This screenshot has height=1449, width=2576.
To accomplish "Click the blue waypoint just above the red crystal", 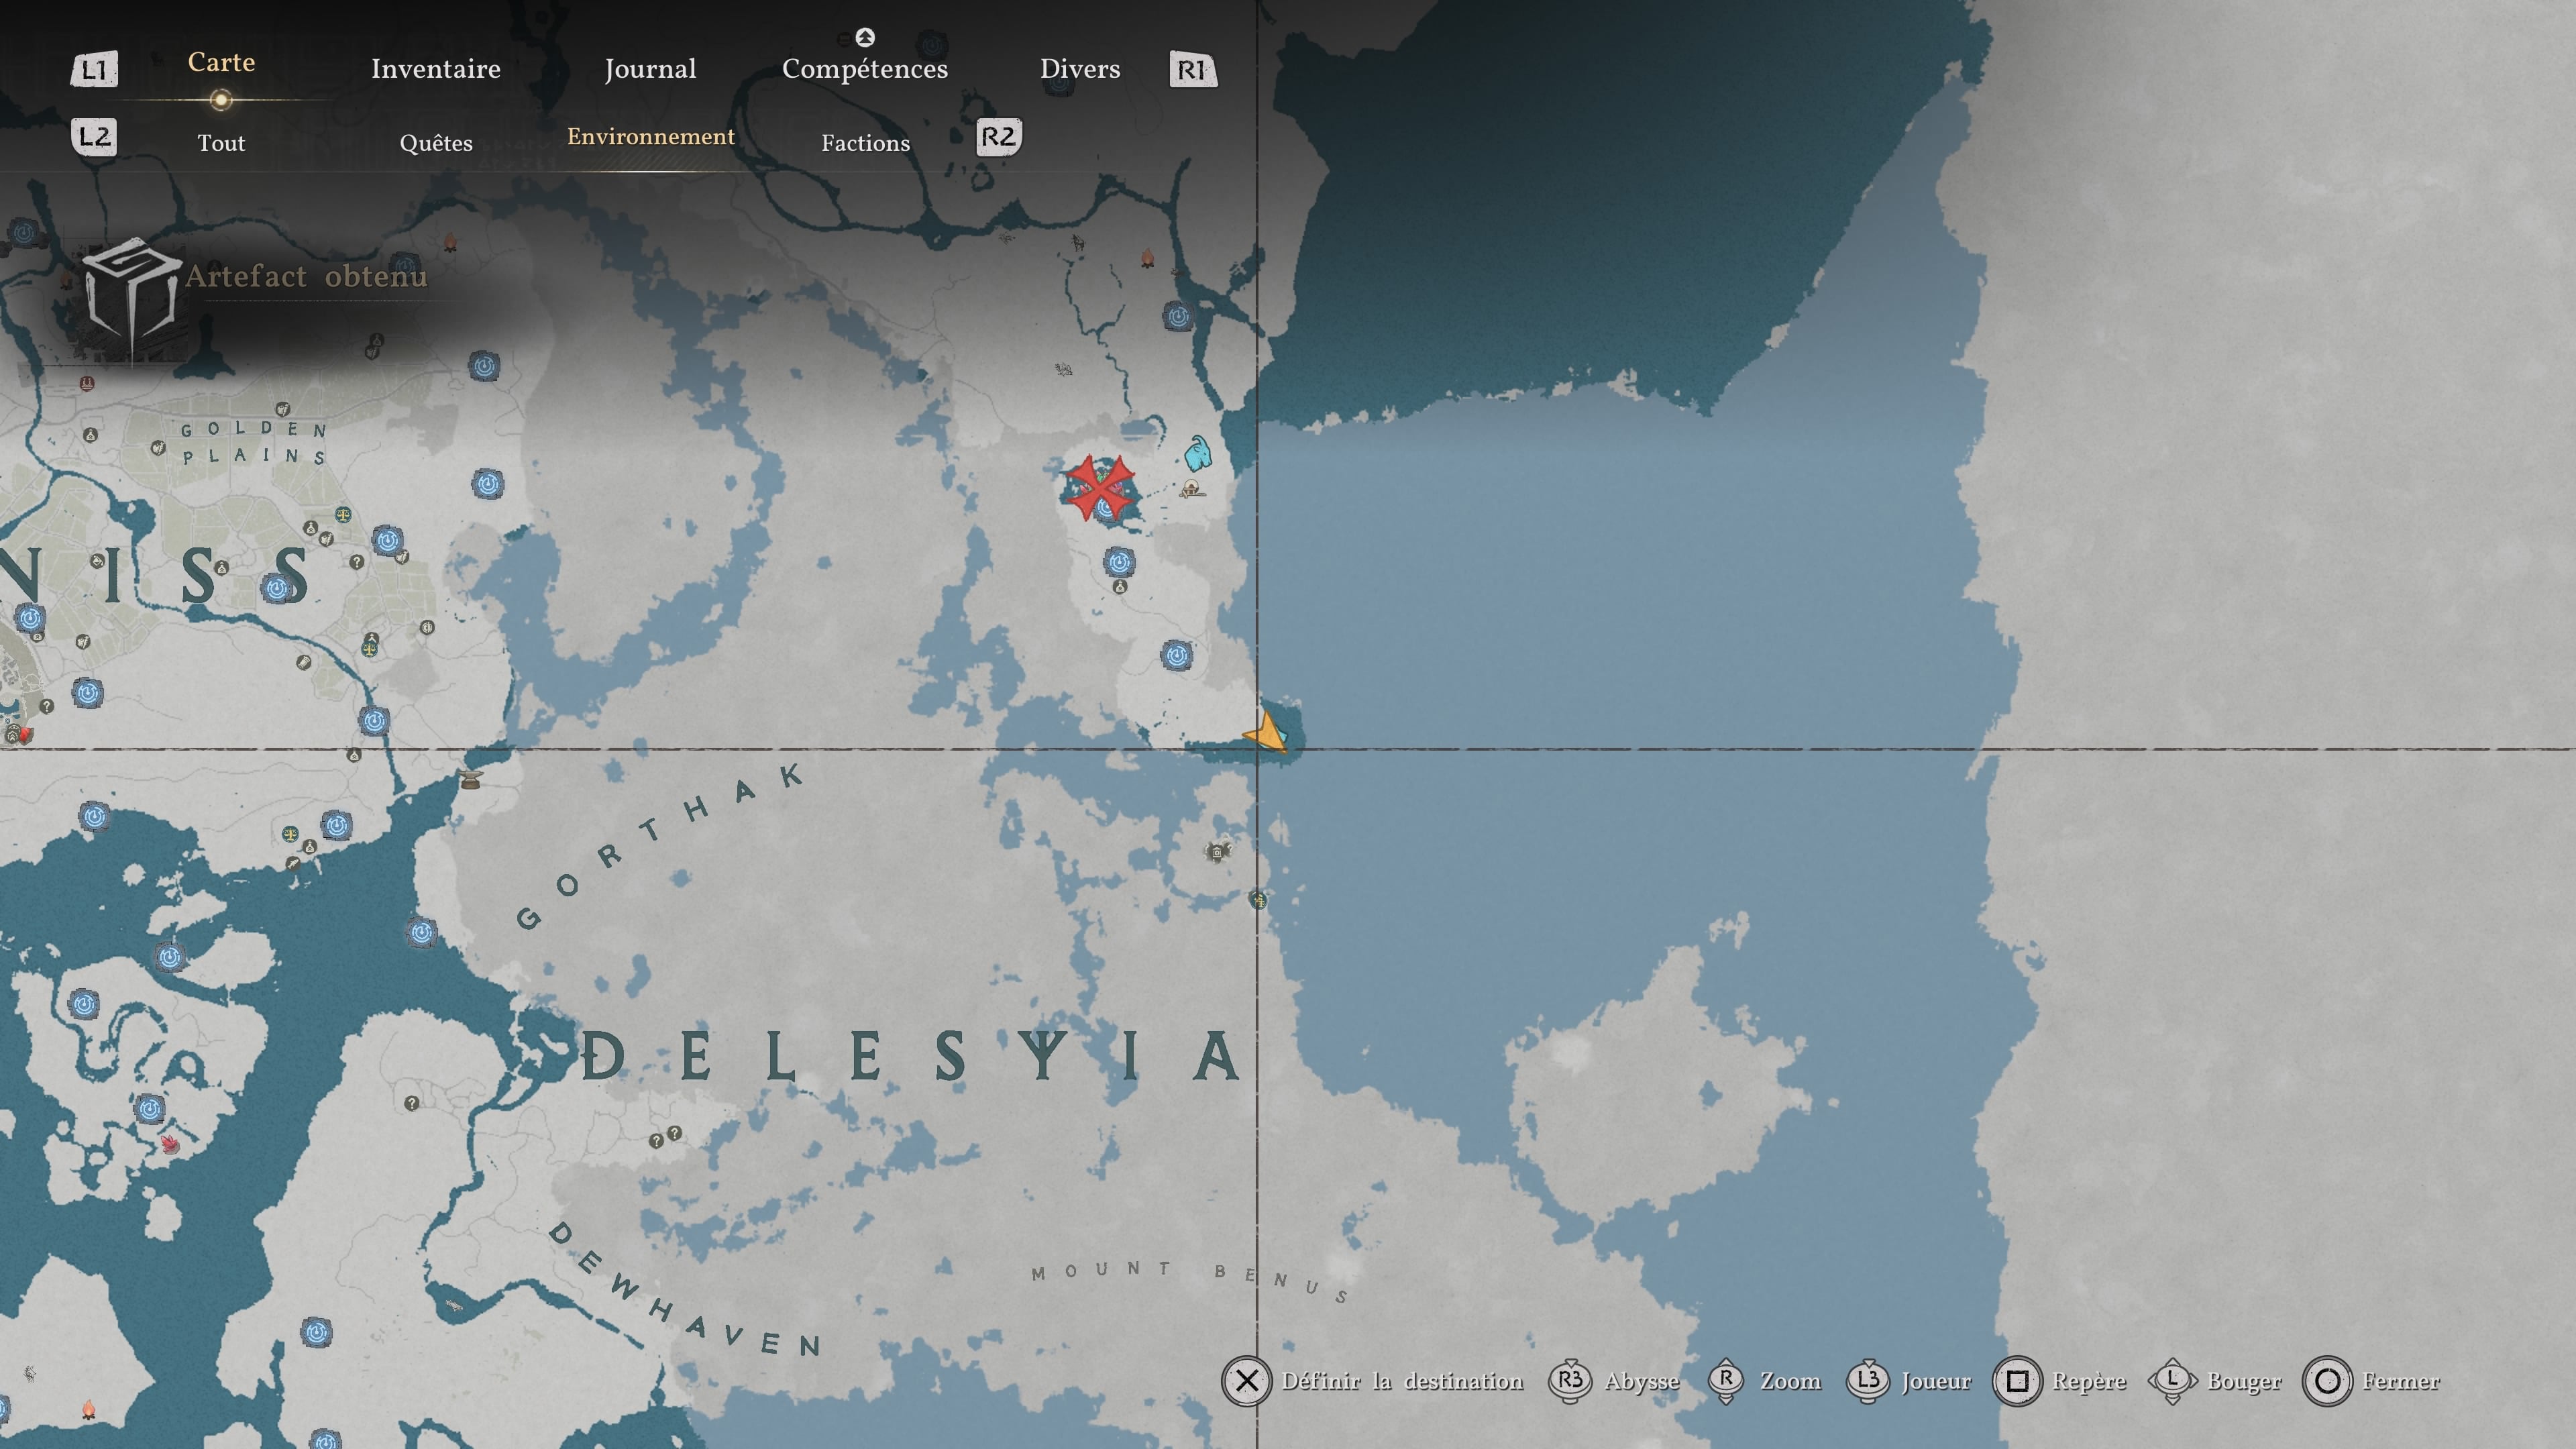I will coord(150,1108).
